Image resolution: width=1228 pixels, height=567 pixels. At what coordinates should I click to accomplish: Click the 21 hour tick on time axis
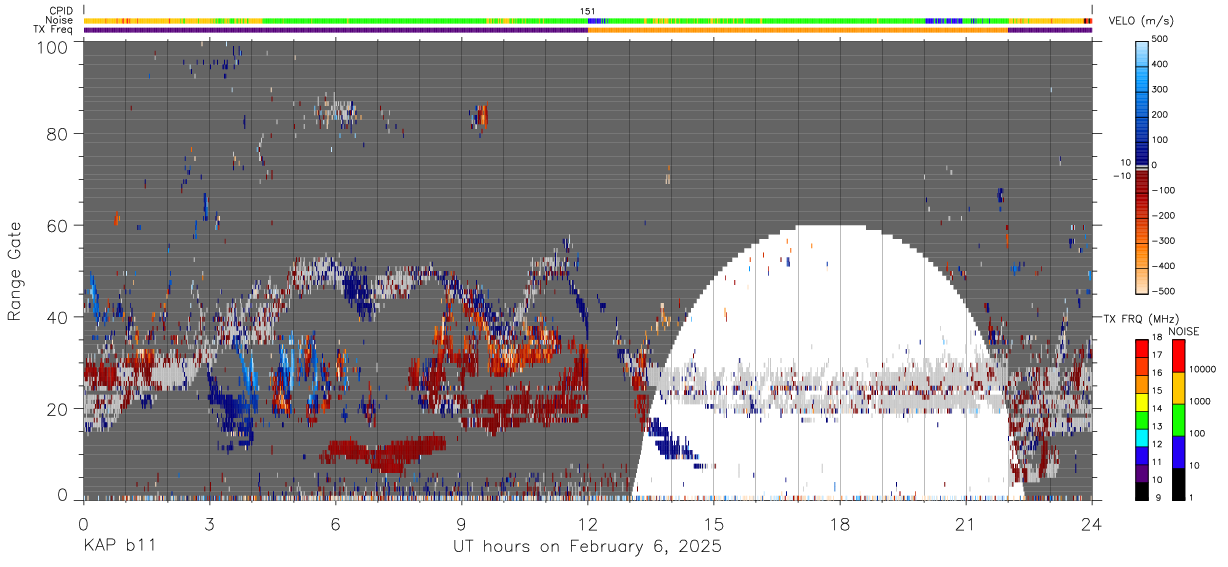click(x=966, y=524)
